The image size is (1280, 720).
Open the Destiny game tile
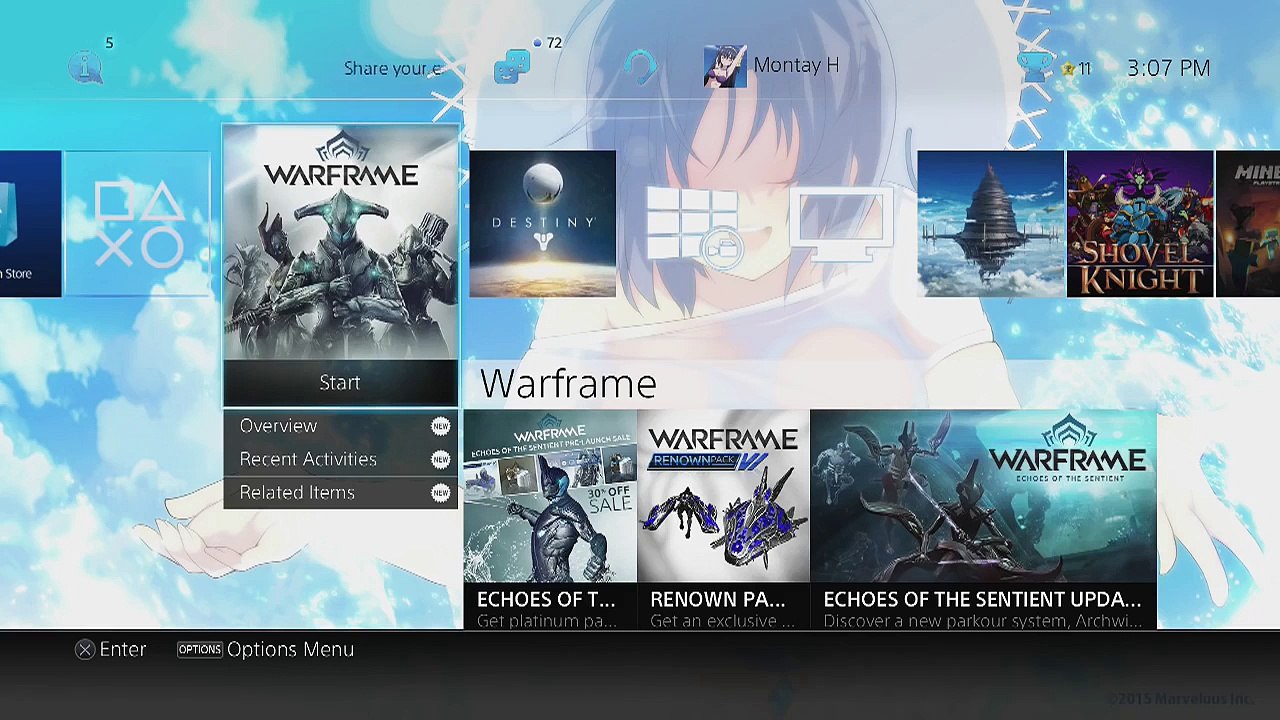point(543,224)
